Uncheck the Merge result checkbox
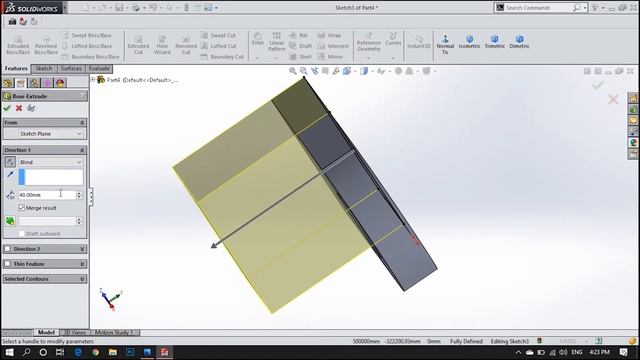 22,208
